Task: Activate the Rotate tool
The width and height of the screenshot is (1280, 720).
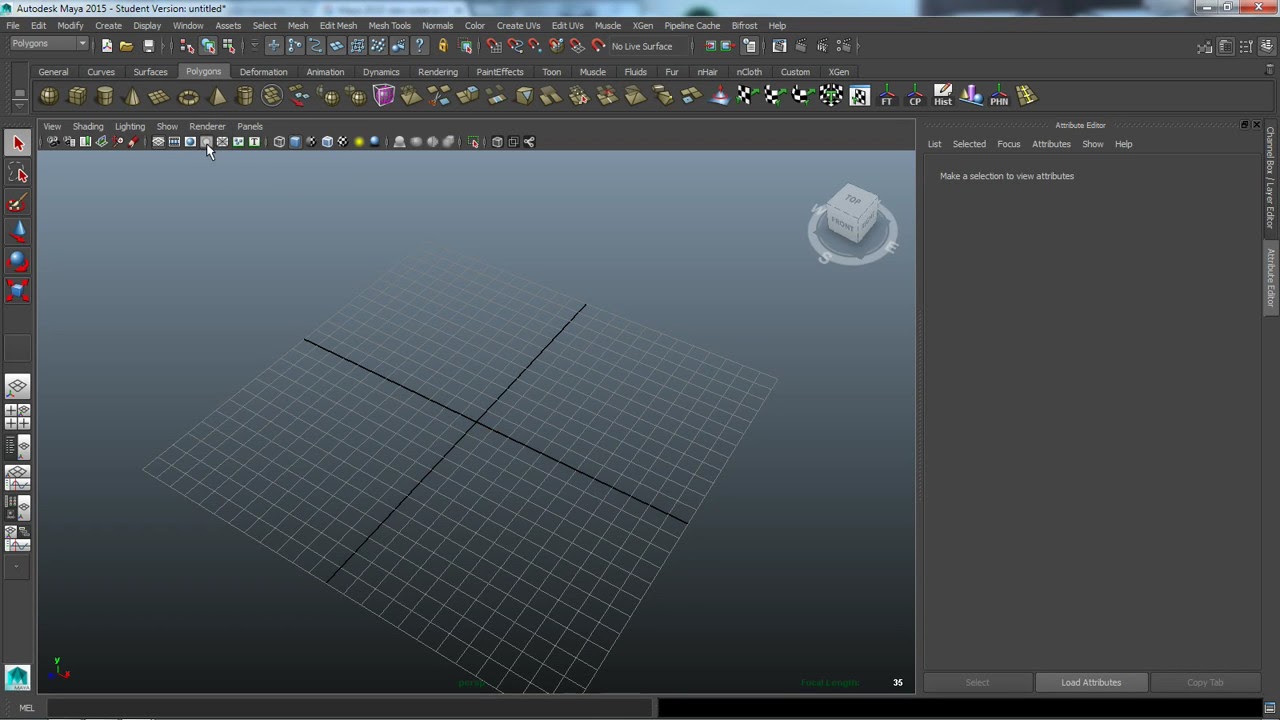Action: [17, 262]
